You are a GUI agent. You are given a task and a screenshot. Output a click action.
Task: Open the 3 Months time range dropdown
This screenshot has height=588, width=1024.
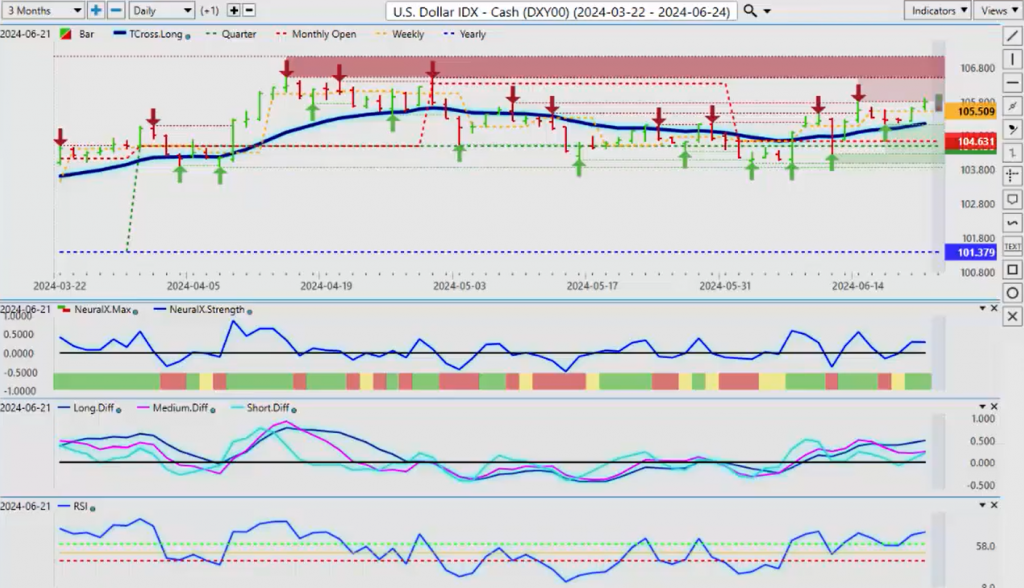click(x=43, y=10)
